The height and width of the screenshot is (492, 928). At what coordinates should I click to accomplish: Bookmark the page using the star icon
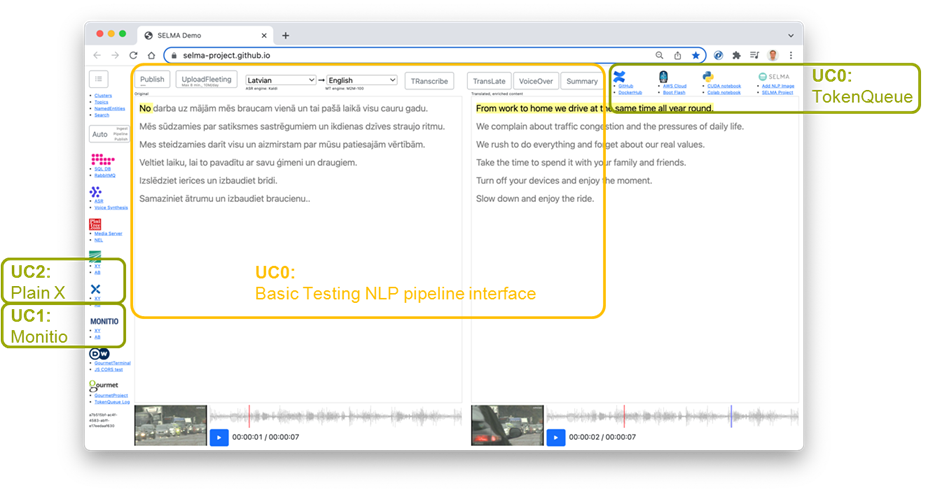point(695,55)
